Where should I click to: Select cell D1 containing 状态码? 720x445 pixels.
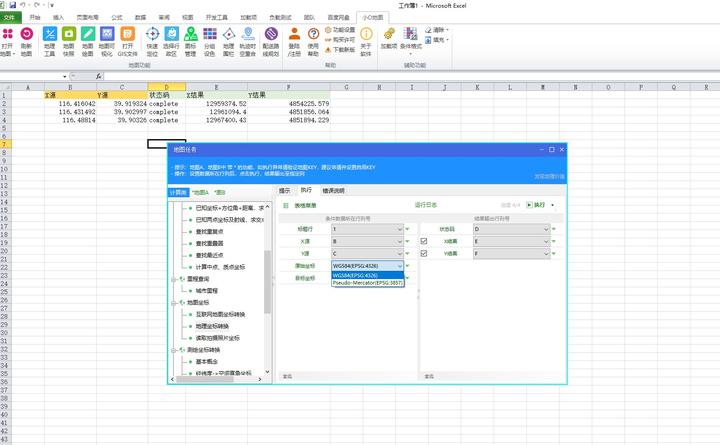[x=167, y=96]
